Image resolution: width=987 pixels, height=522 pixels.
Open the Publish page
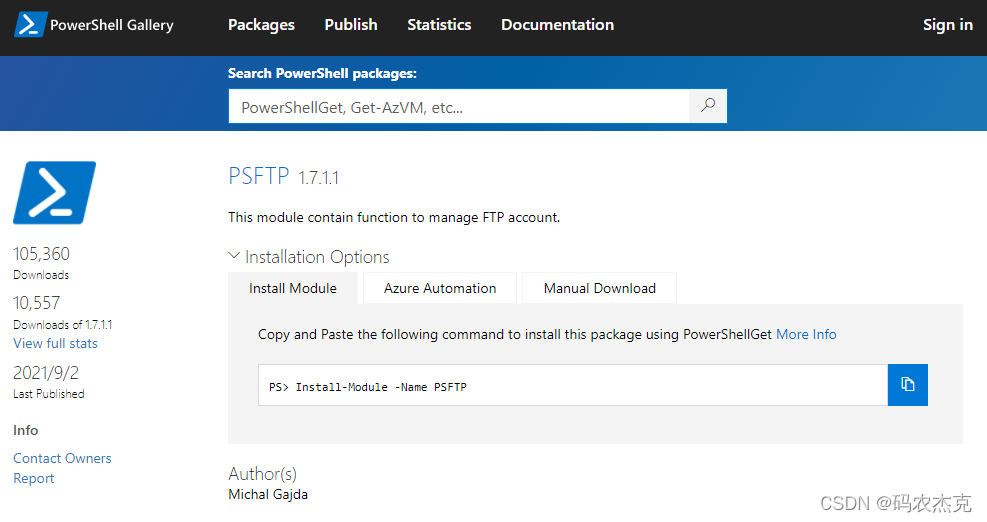click(x=351, y=25)
